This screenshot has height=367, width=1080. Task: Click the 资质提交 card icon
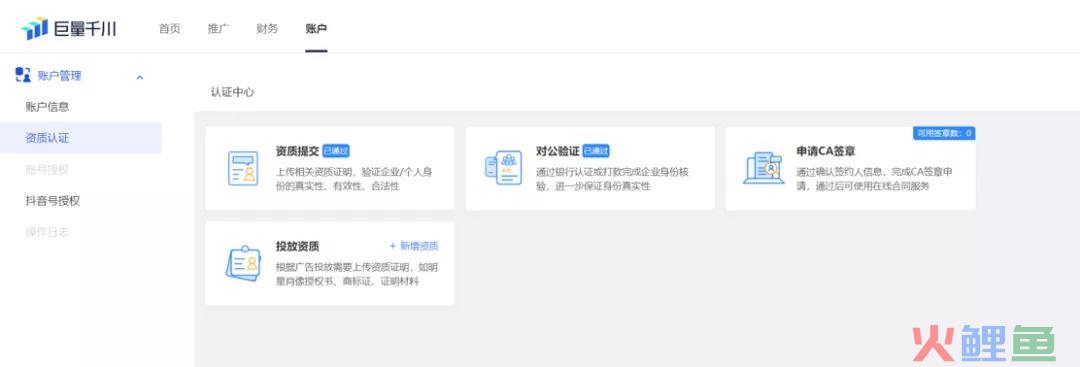(x=243, y=168)
